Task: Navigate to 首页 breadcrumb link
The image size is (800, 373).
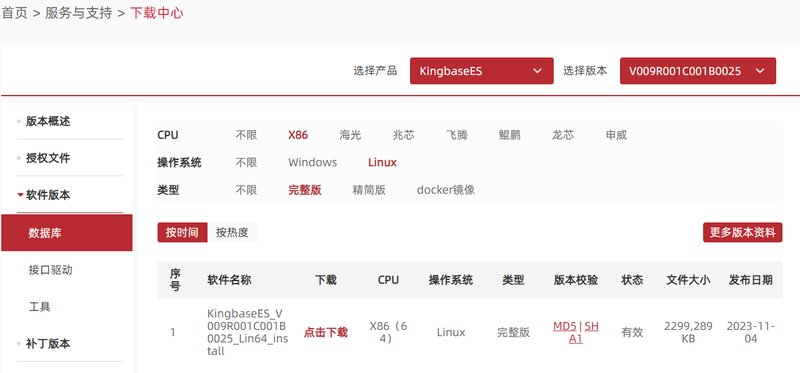Action: pyautogui.click(x=14, y=13)
